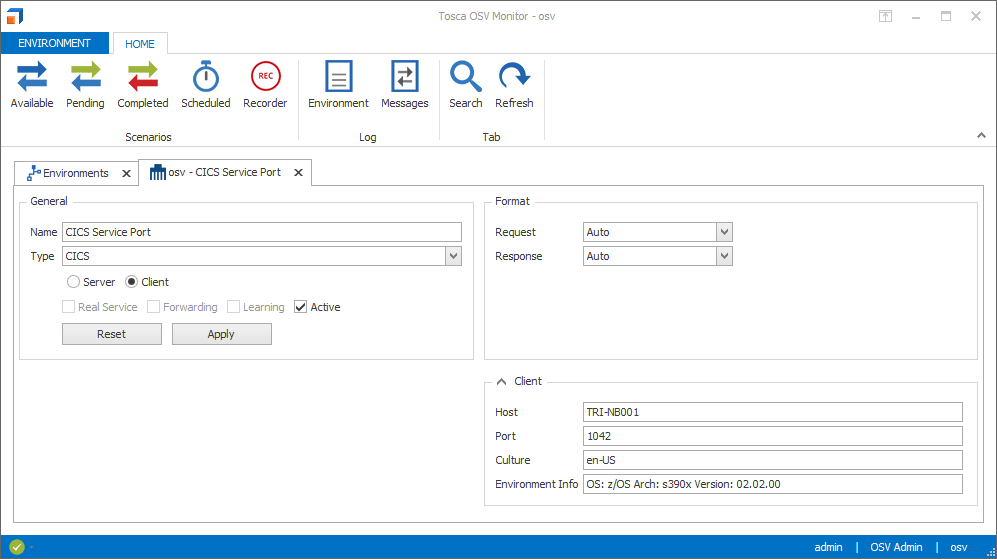The image size is (997, 559).
Task: Click the Apply button
Action: (x=221, y=334)
